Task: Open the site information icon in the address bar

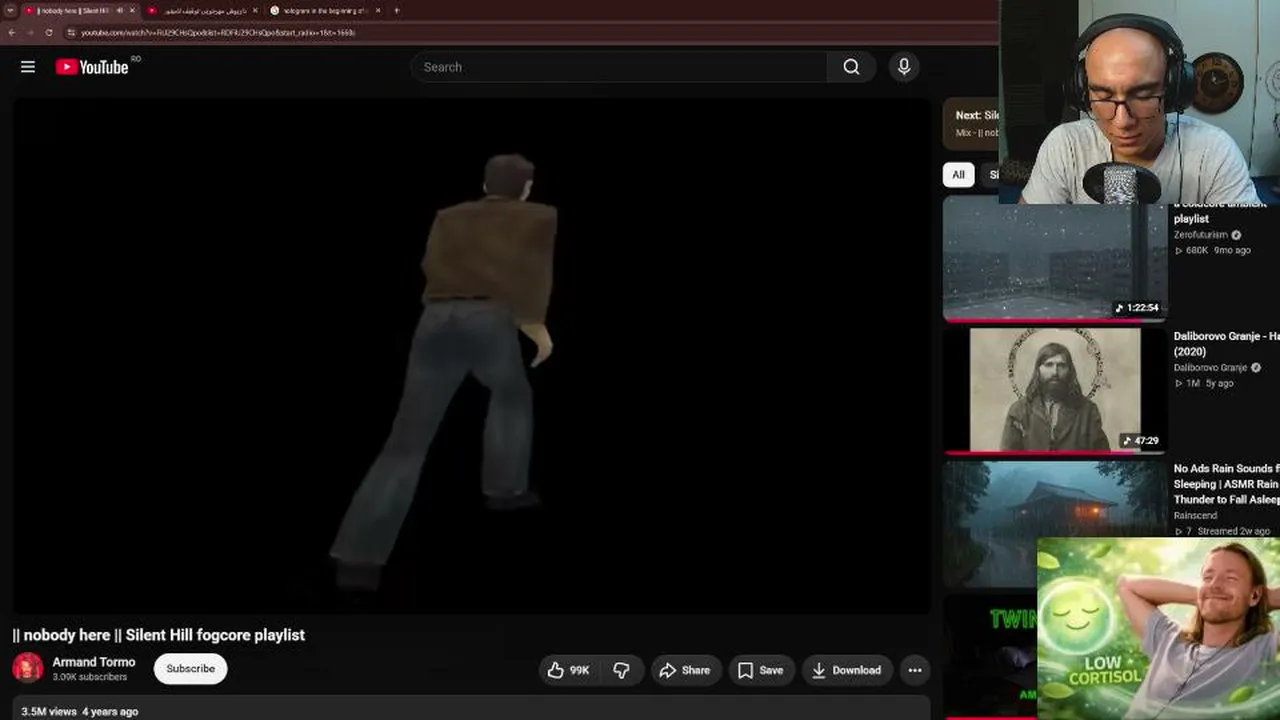Action: tap(71, 32)
